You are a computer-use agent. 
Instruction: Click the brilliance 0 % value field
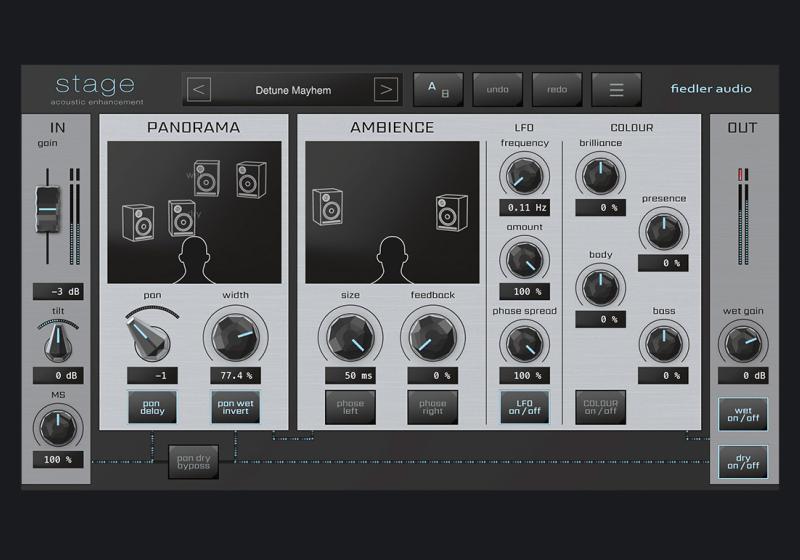(x=601, y=208)
